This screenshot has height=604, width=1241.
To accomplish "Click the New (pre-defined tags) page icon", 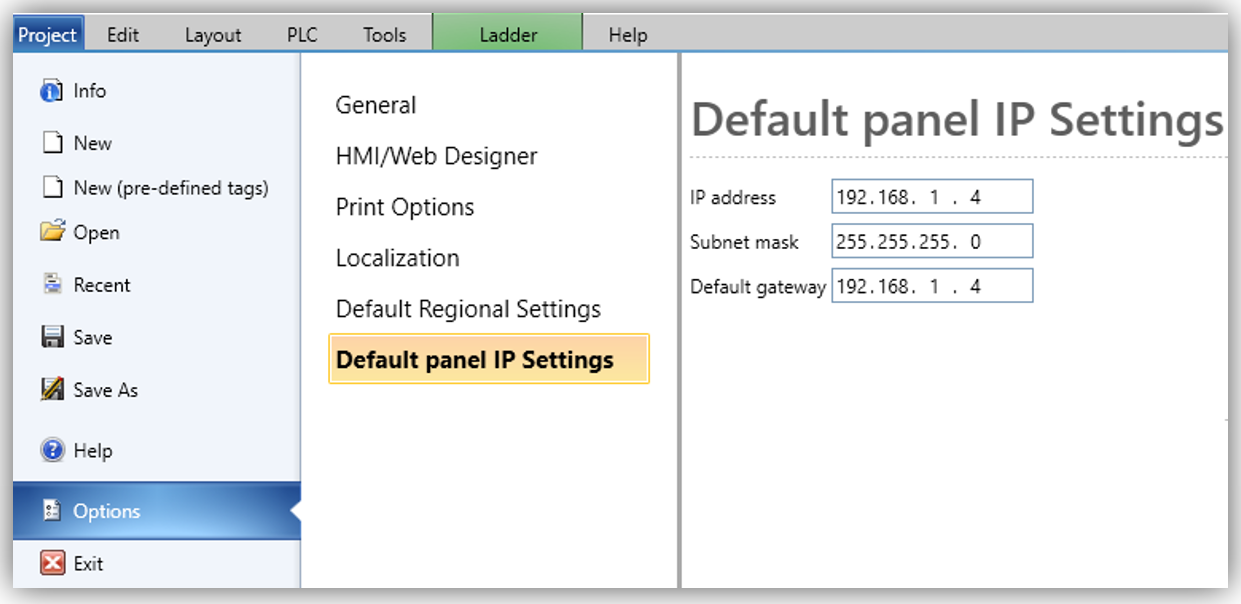I will click(x=52, y=187).
